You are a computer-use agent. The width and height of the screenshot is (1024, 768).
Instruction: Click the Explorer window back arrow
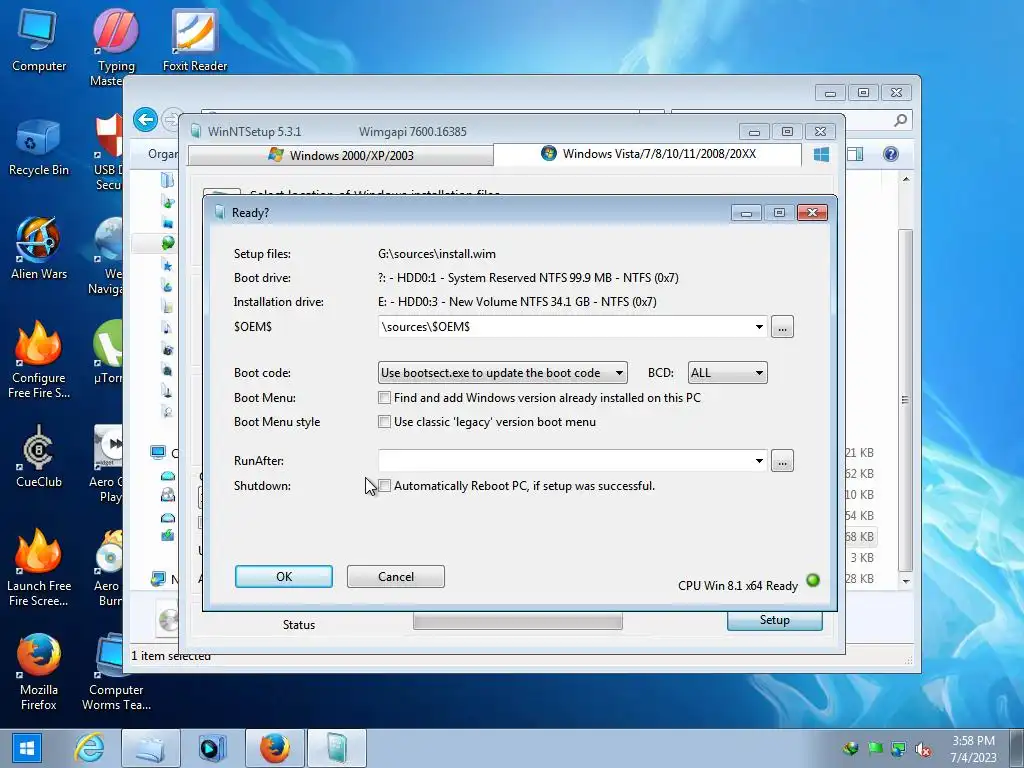click(145, 120)
